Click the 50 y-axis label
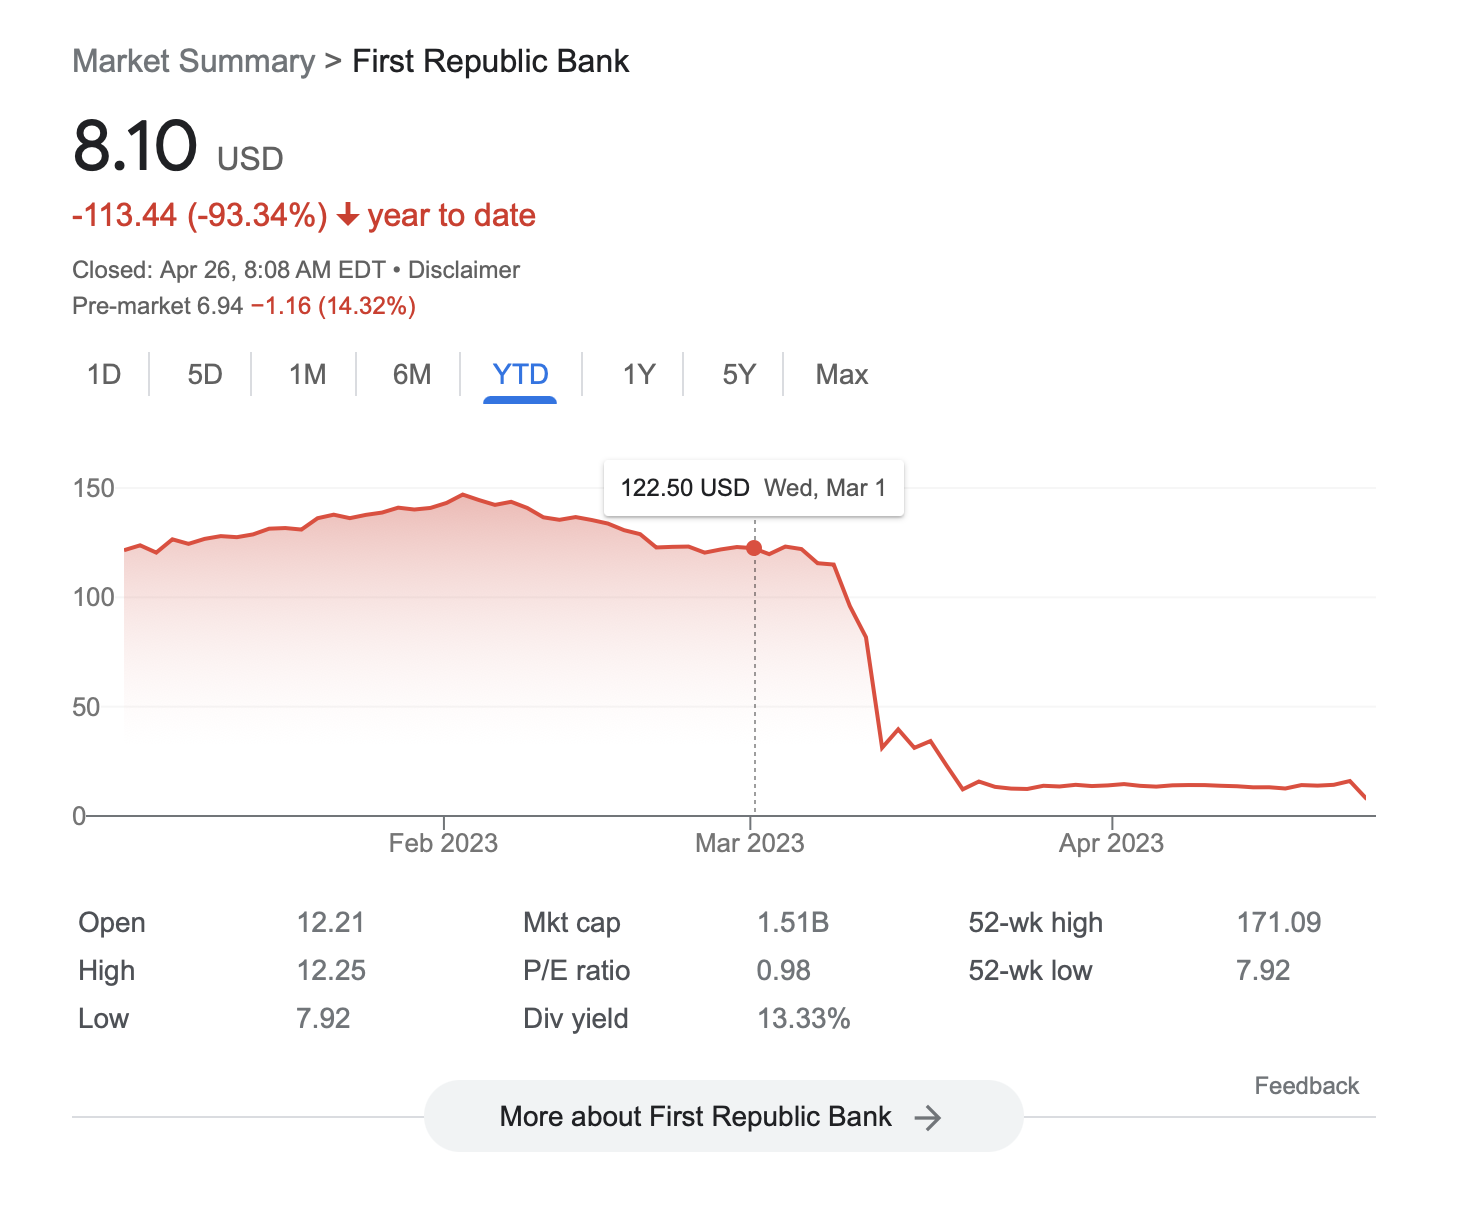 (x=87, y=707)
